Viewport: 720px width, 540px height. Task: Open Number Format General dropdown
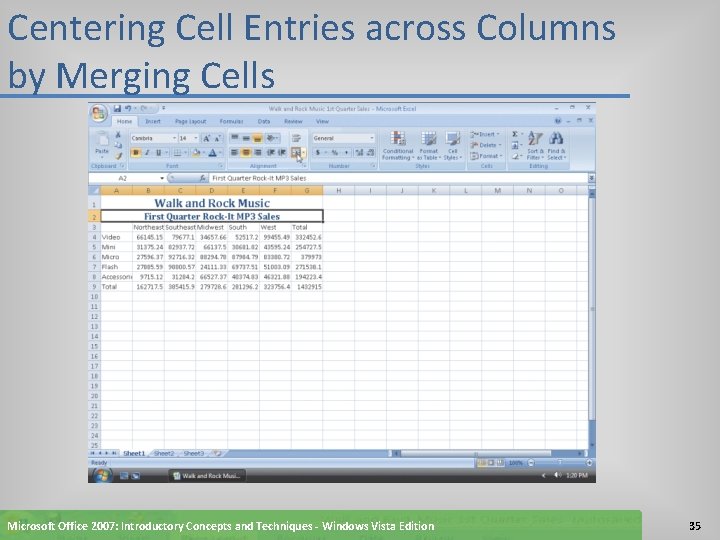tap(371, 138)
